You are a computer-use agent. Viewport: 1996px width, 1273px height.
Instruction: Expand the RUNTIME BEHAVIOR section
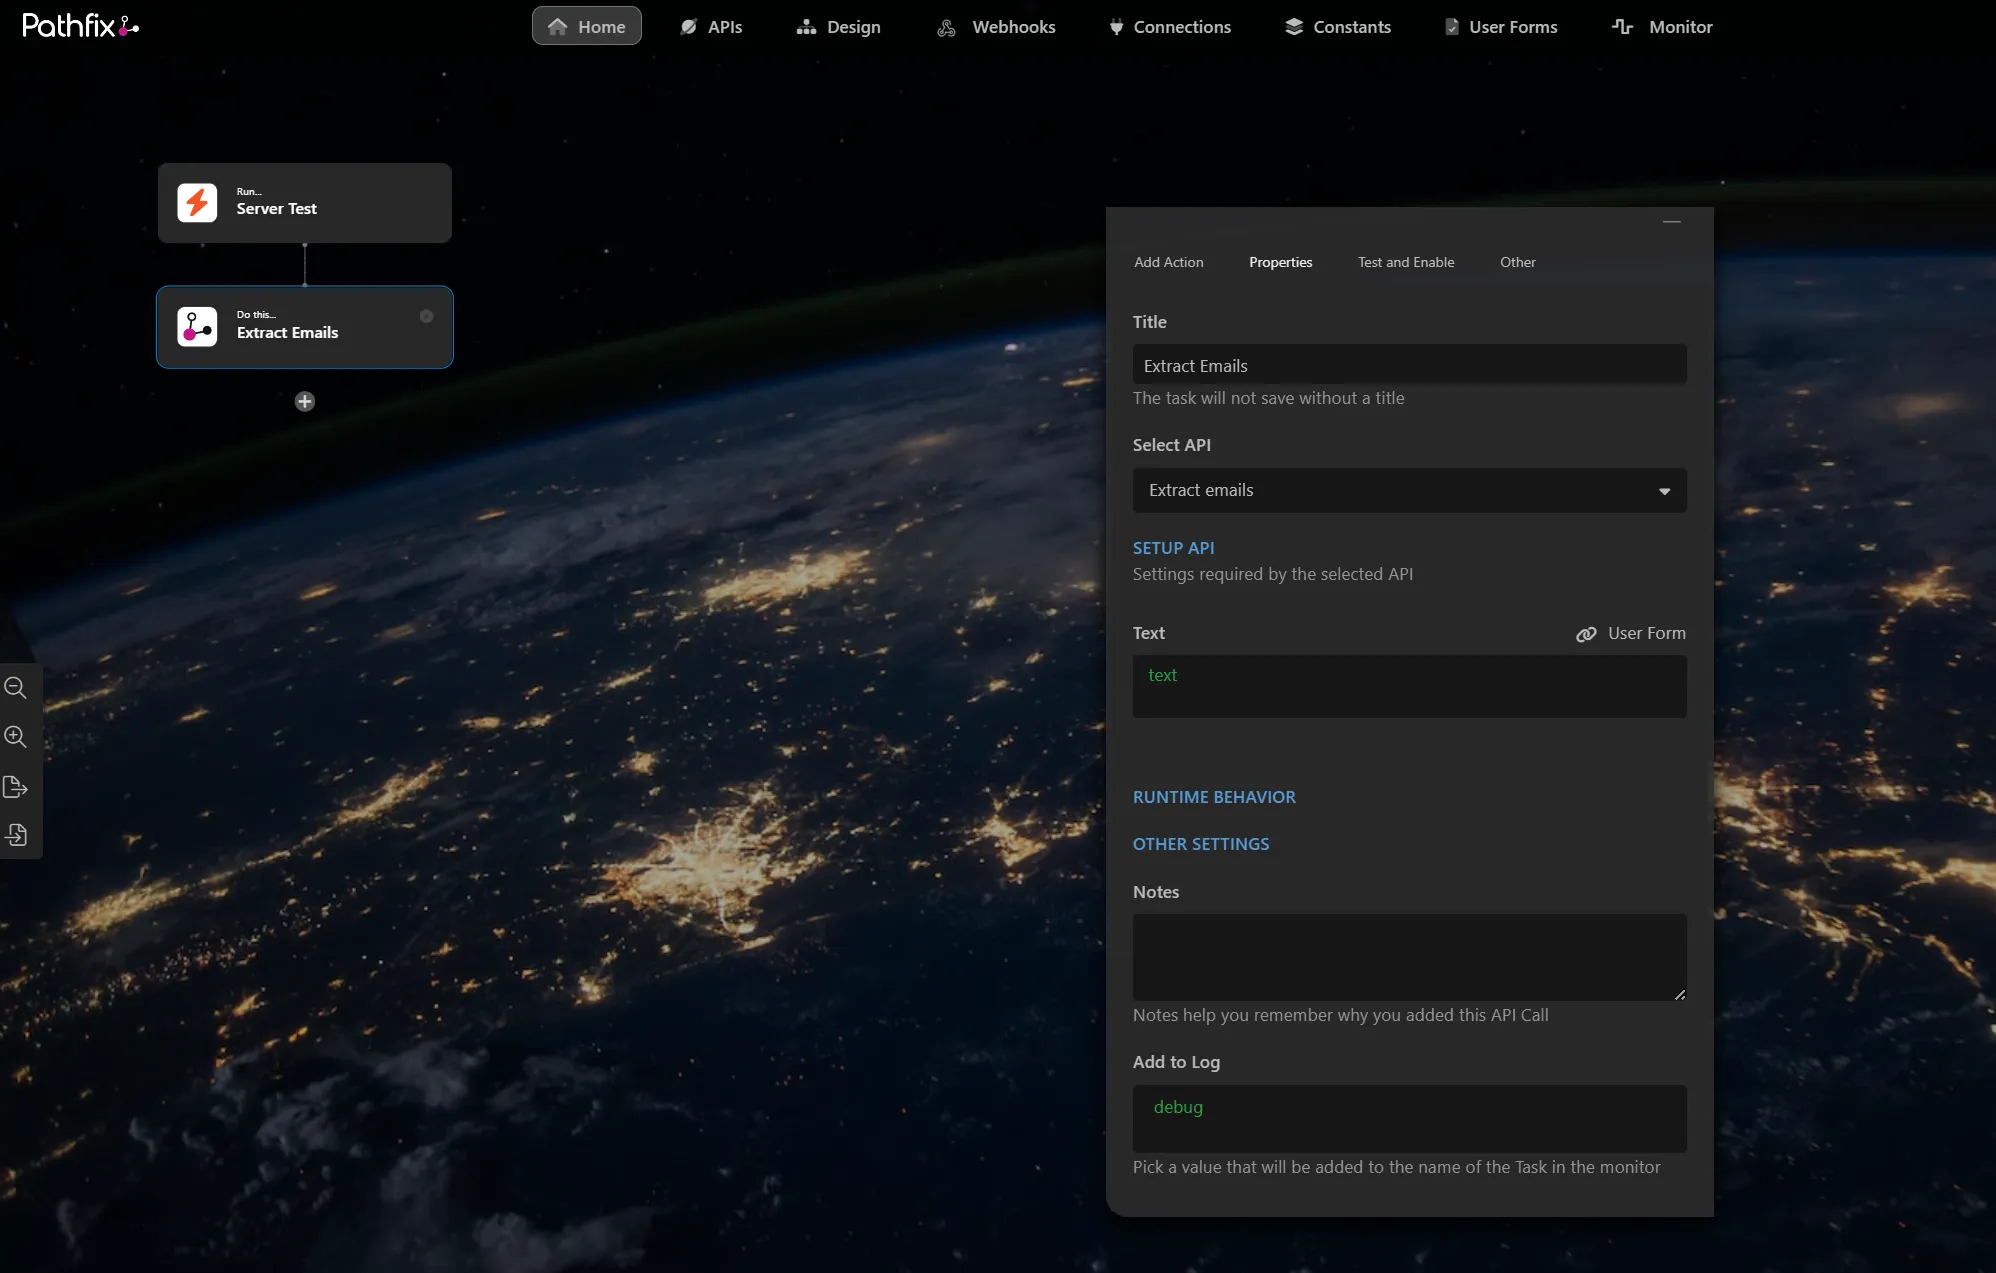1214,797
